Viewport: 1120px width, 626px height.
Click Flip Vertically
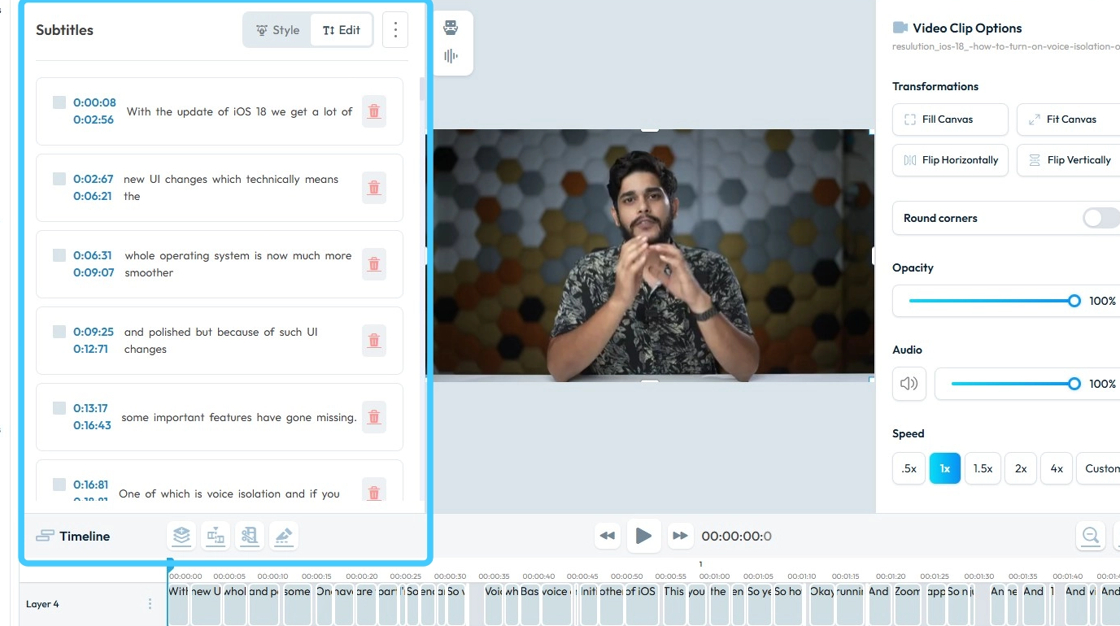tap(1069, 160)
